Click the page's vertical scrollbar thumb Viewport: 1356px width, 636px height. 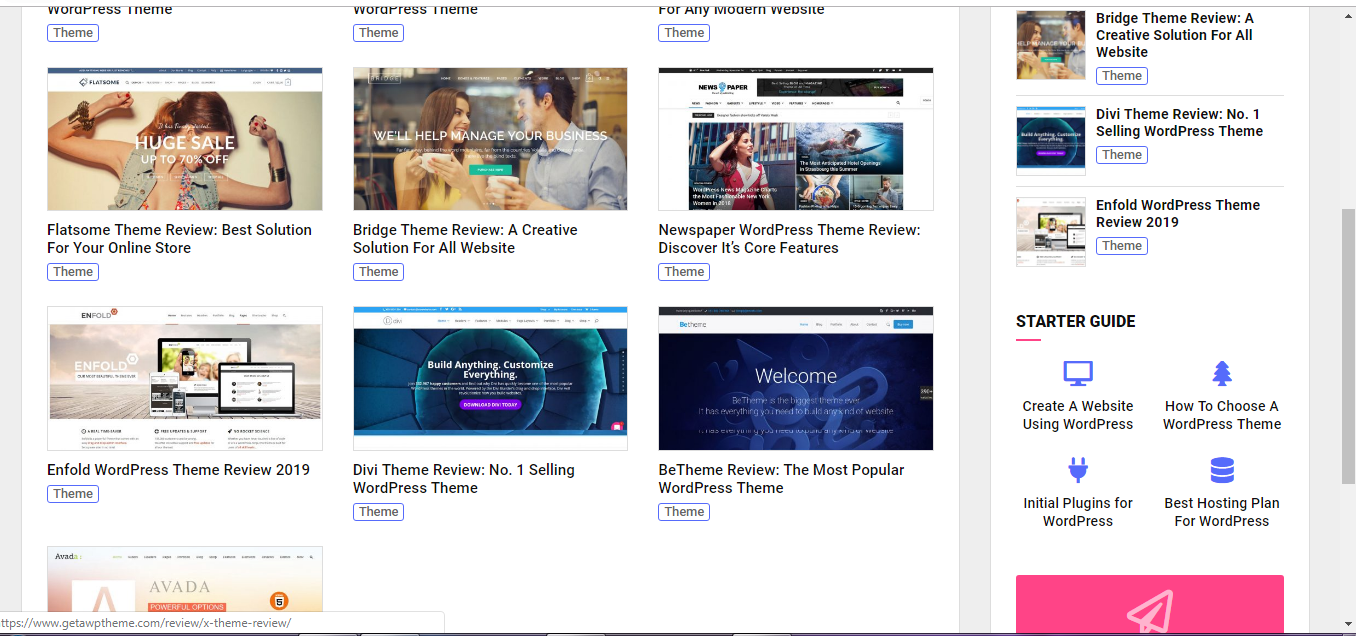1347,345
